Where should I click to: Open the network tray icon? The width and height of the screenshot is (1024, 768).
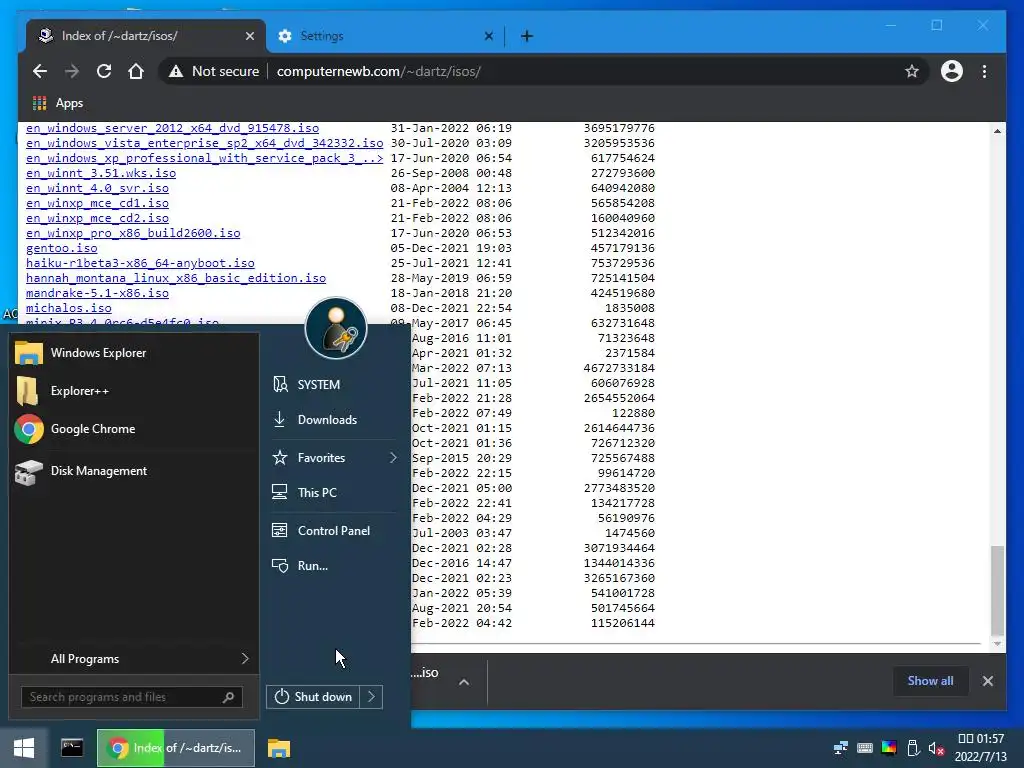tap(840, 748)
